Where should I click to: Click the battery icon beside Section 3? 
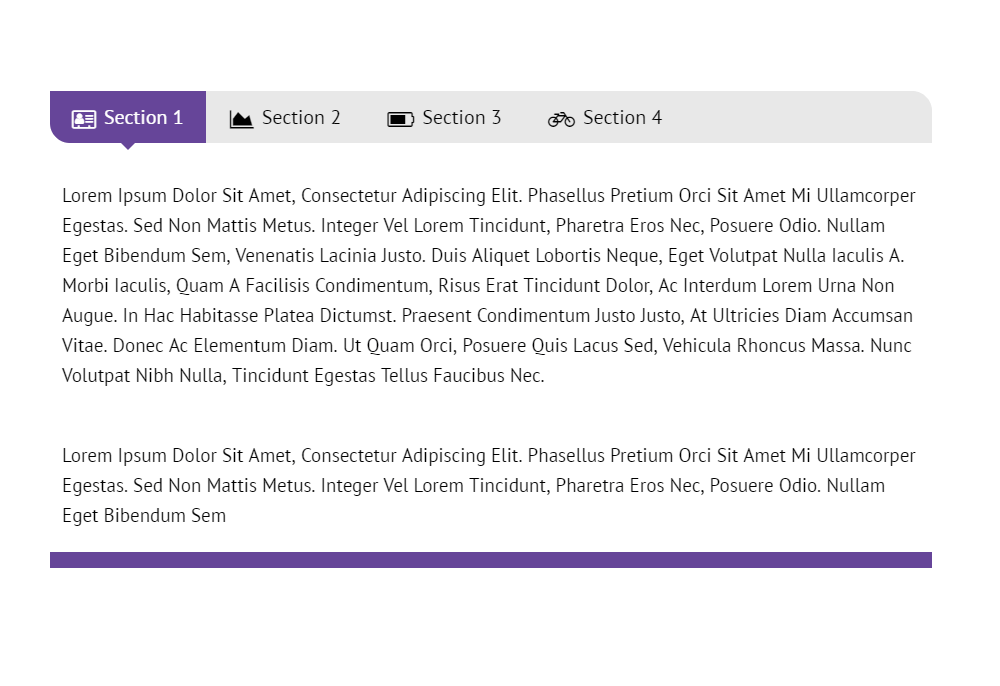pos(401,119)
